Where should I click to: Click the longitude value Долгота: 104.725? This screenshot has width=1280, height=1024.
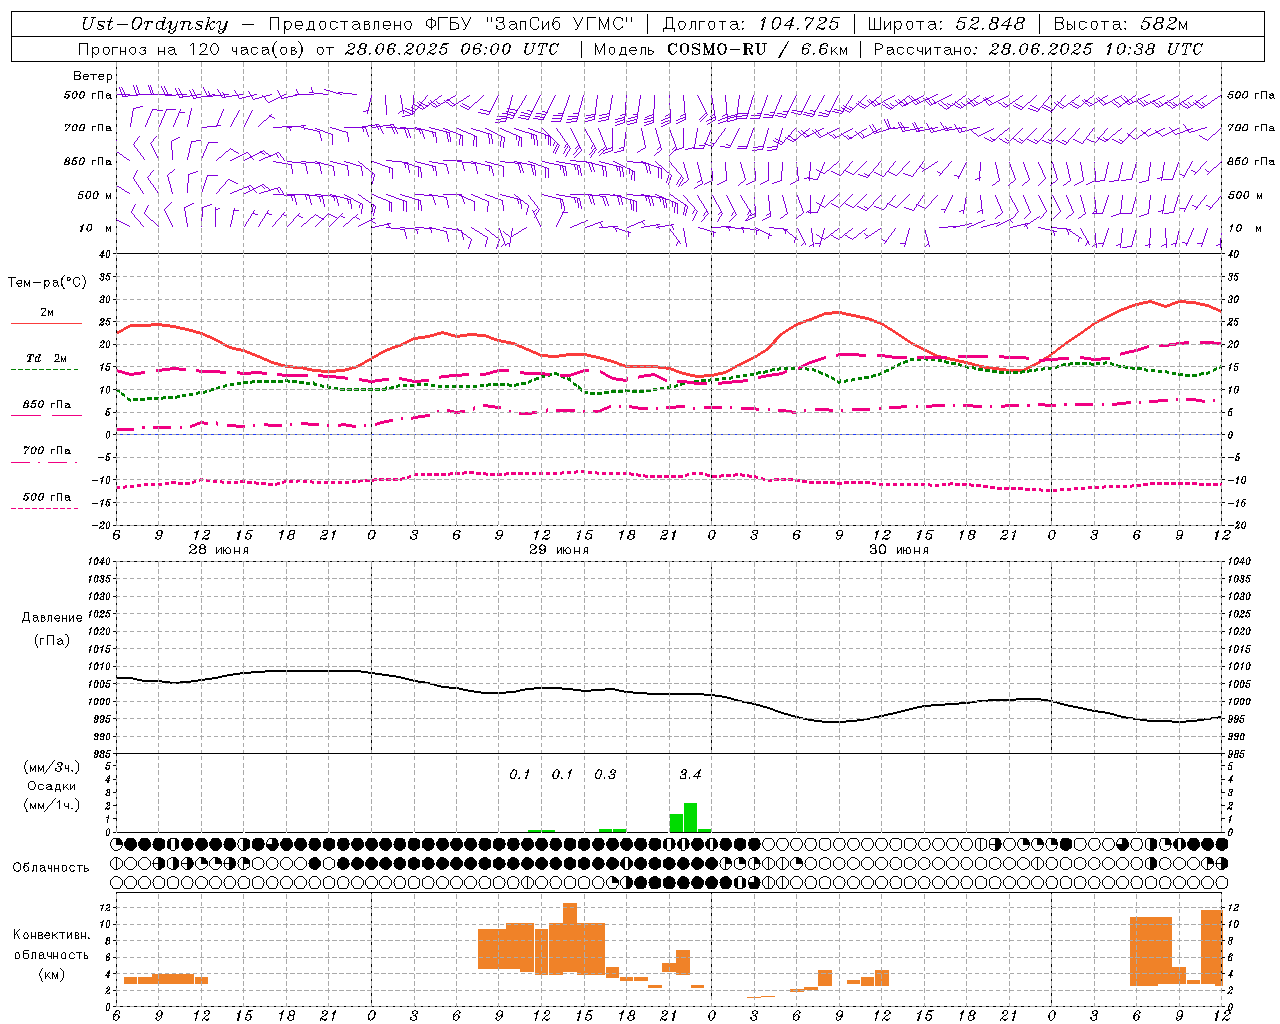(x=750, y=25)
